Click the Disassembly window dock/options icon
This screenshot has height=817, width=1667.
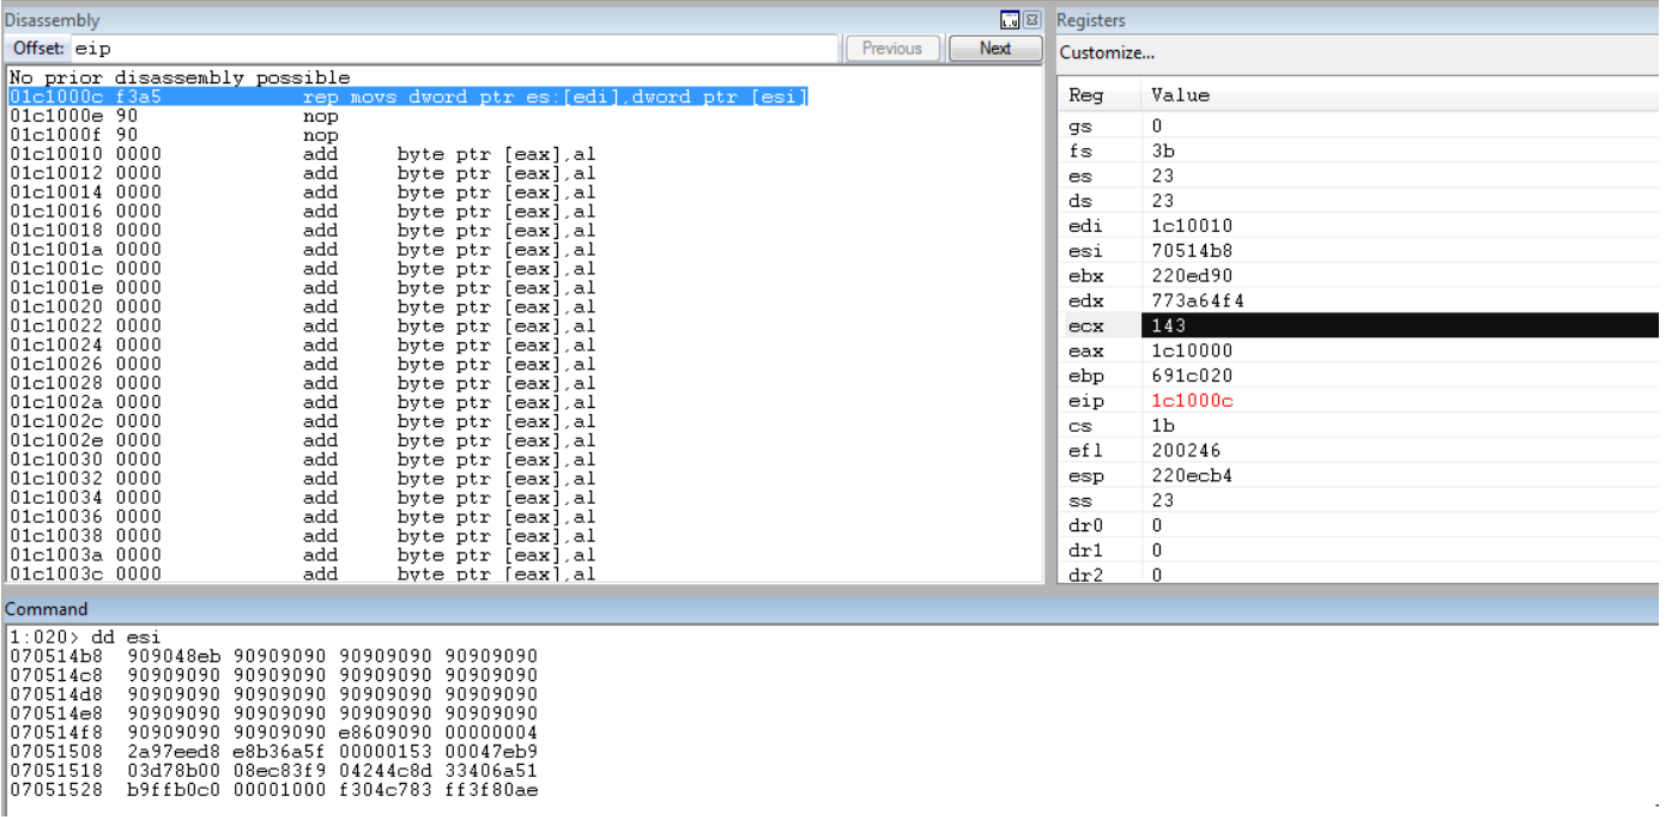pyautogui.click(x=1009, y=20)
